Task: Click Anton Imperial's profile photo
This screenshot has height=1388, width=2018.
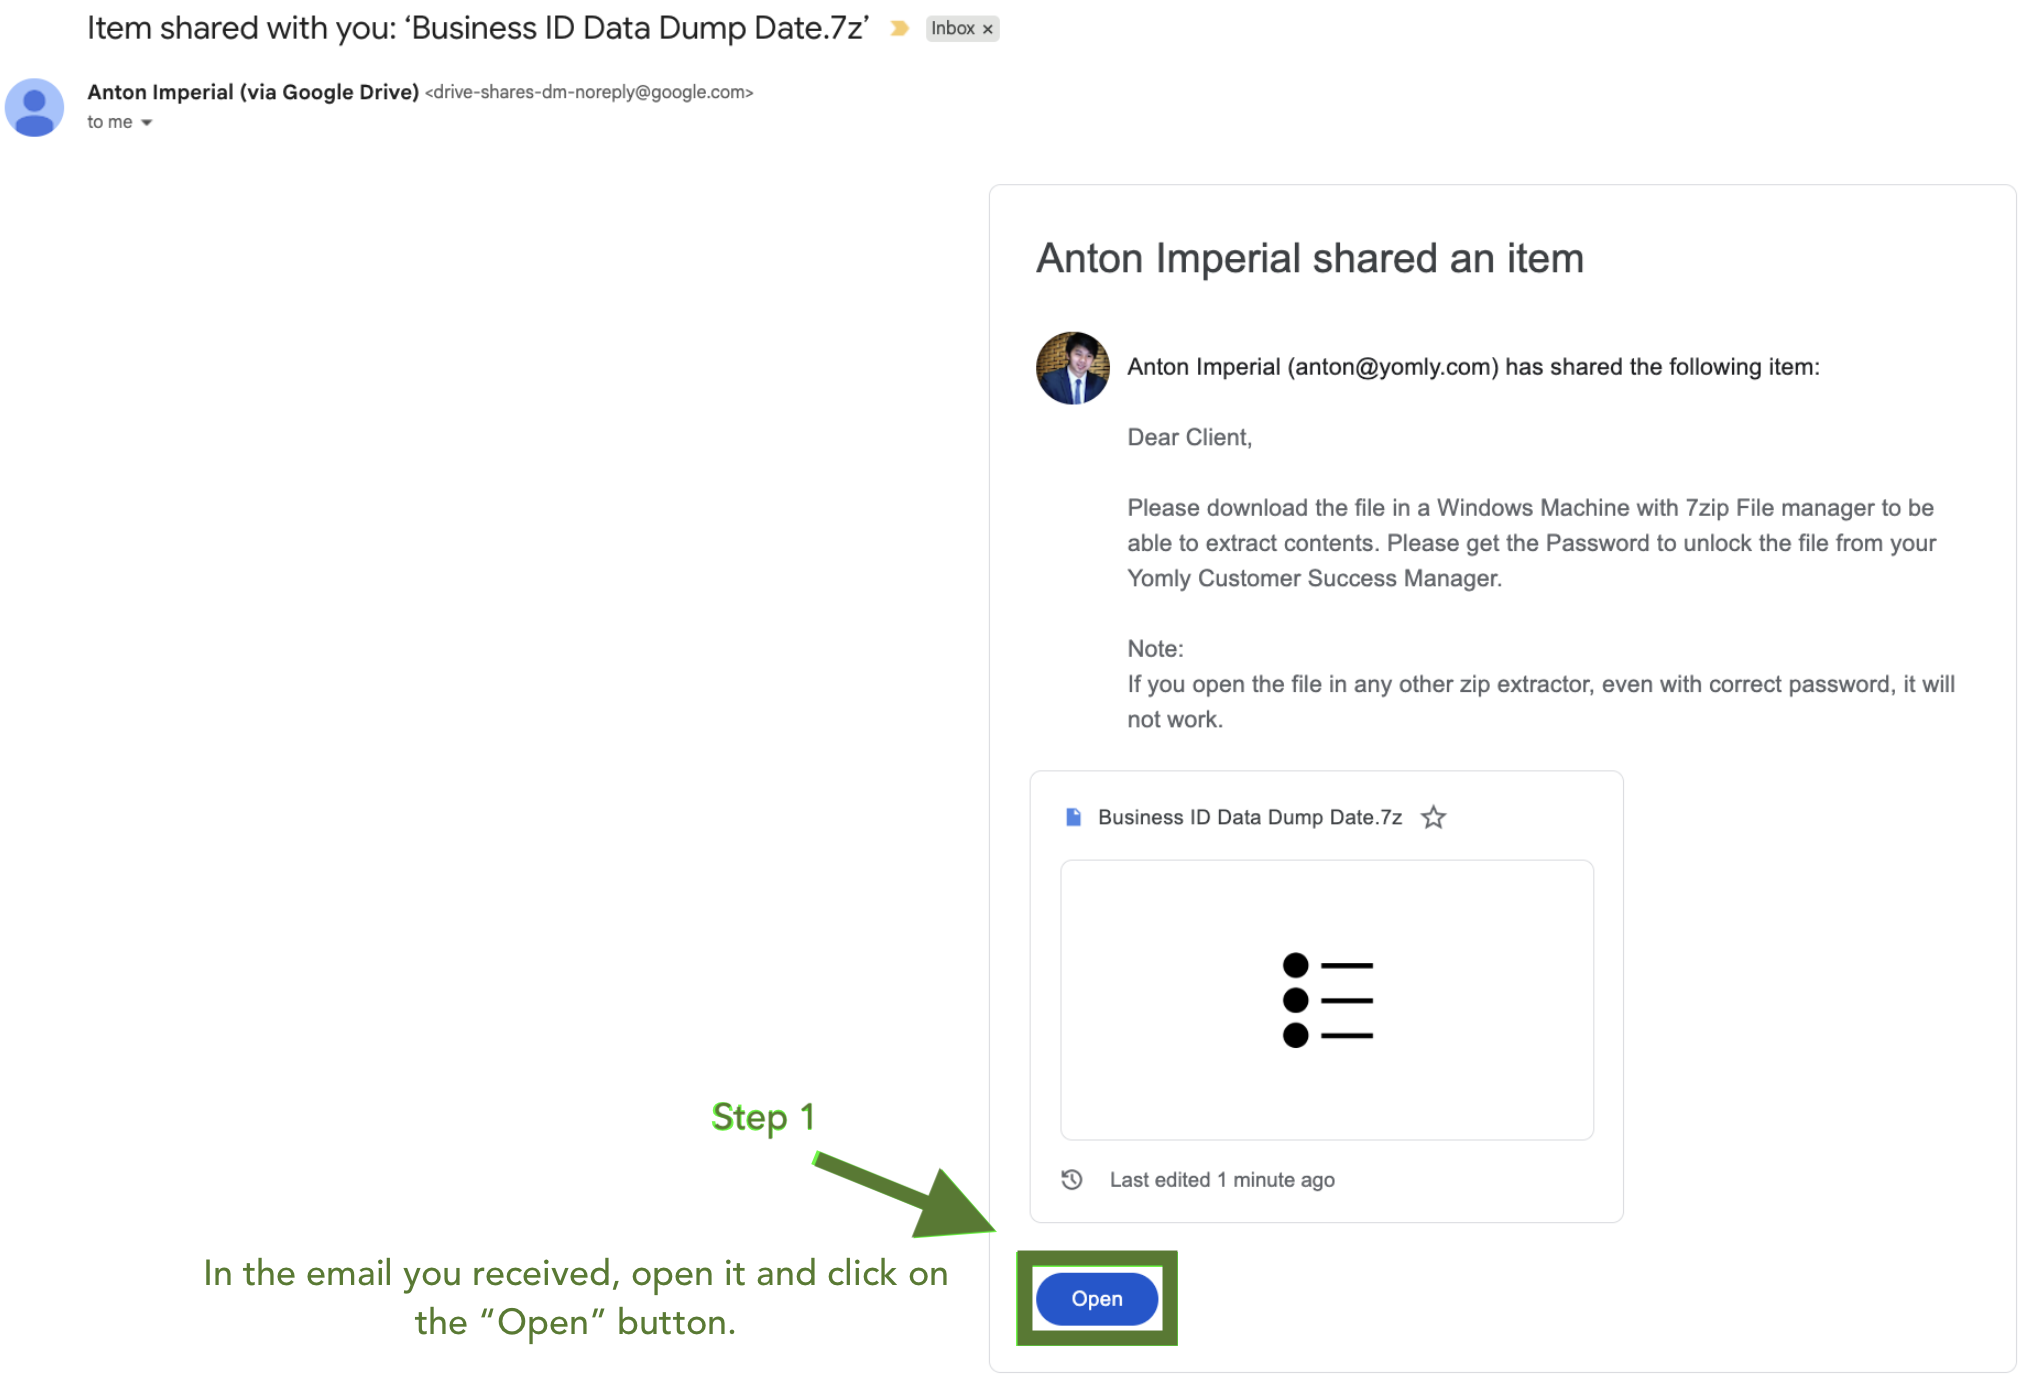Action: tap(1072, 368)
